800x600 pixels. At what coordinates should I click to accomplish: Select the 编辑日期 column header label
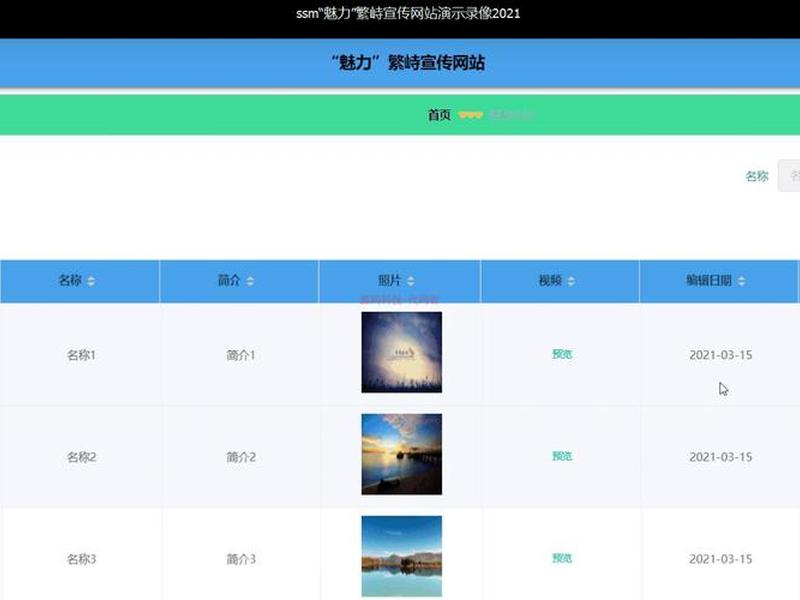(x=709, y=280)
